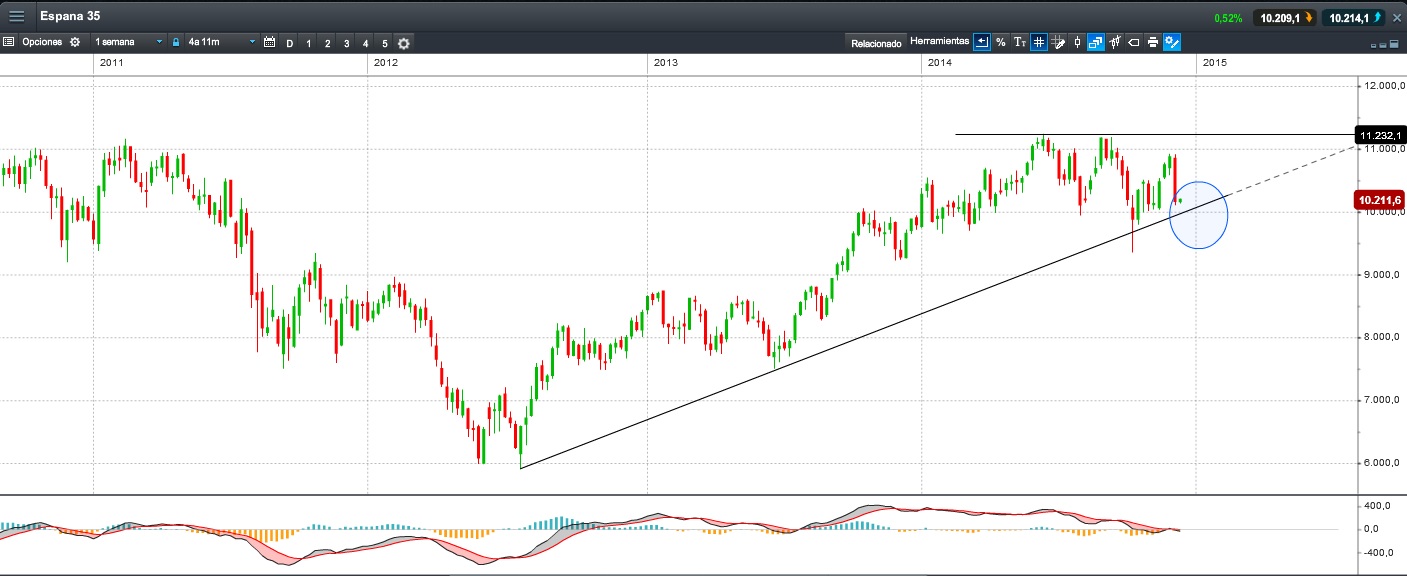Open the print chart icon
This screenshot has height=576, width=1407.
point(1153,42)
